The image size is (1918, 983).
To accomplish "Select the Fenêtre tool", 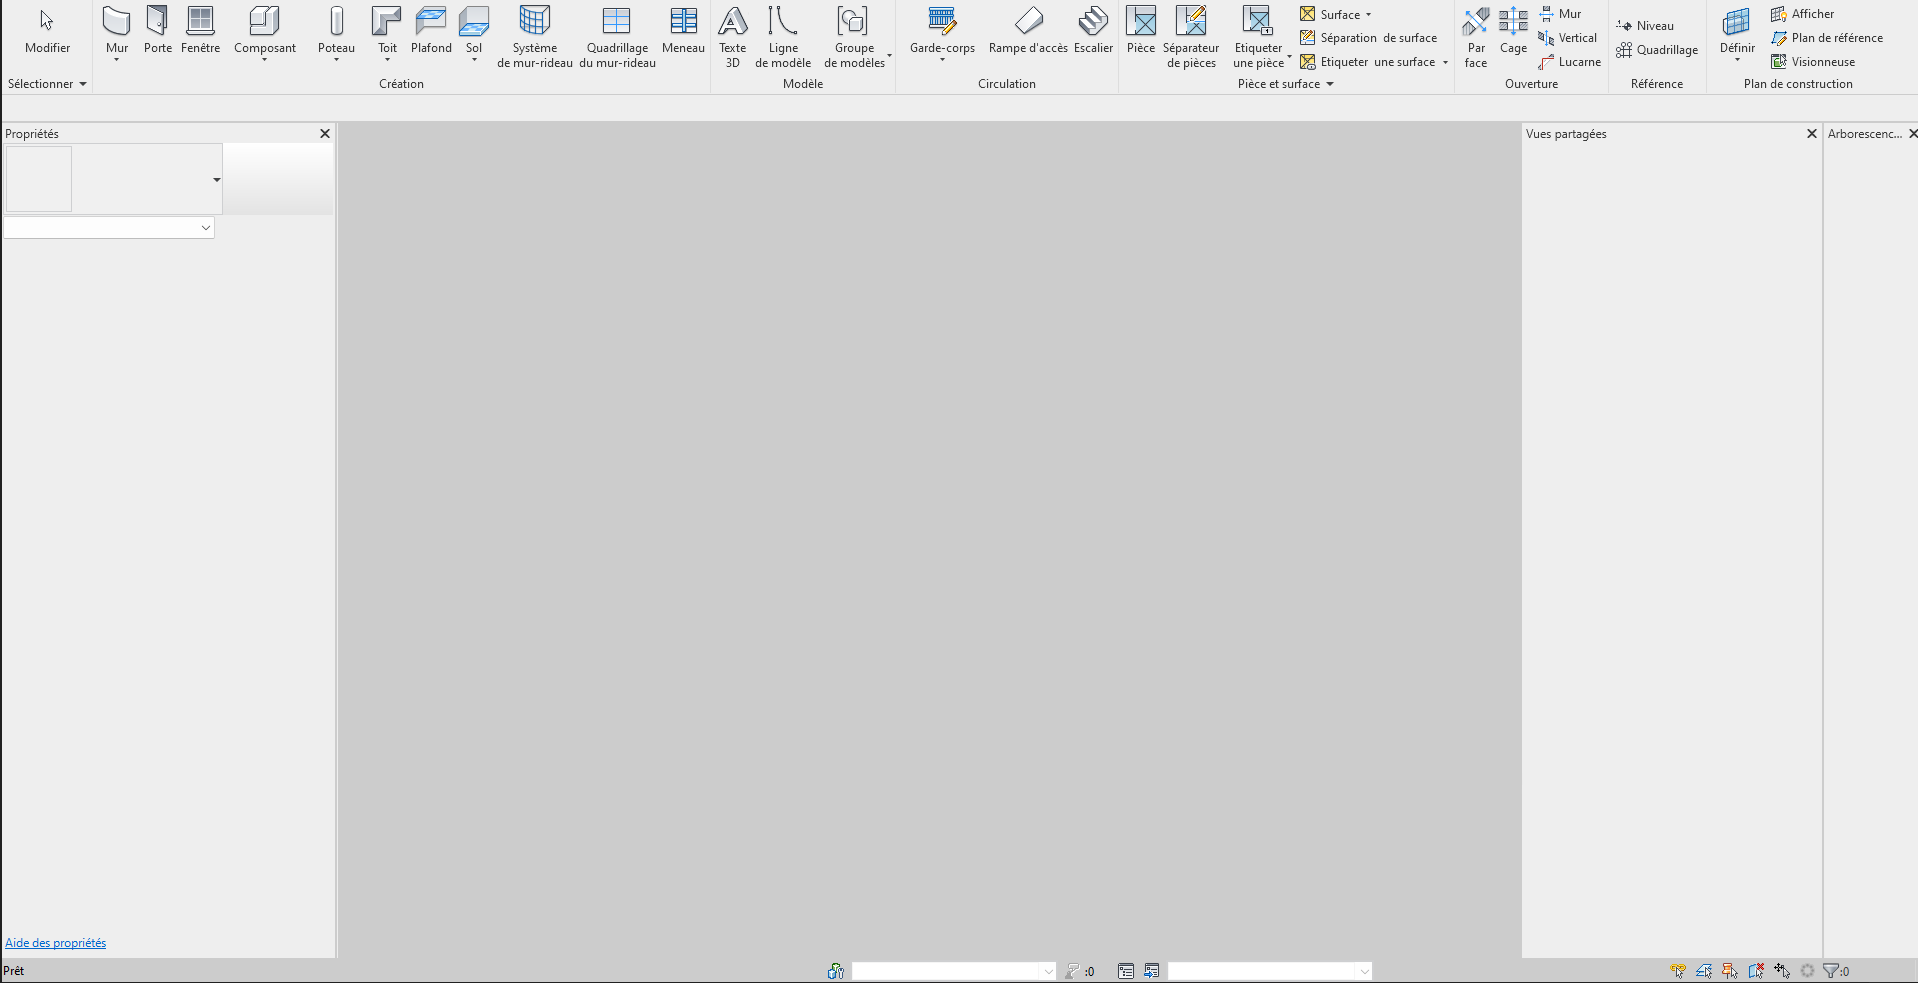I will coord(200,30).
